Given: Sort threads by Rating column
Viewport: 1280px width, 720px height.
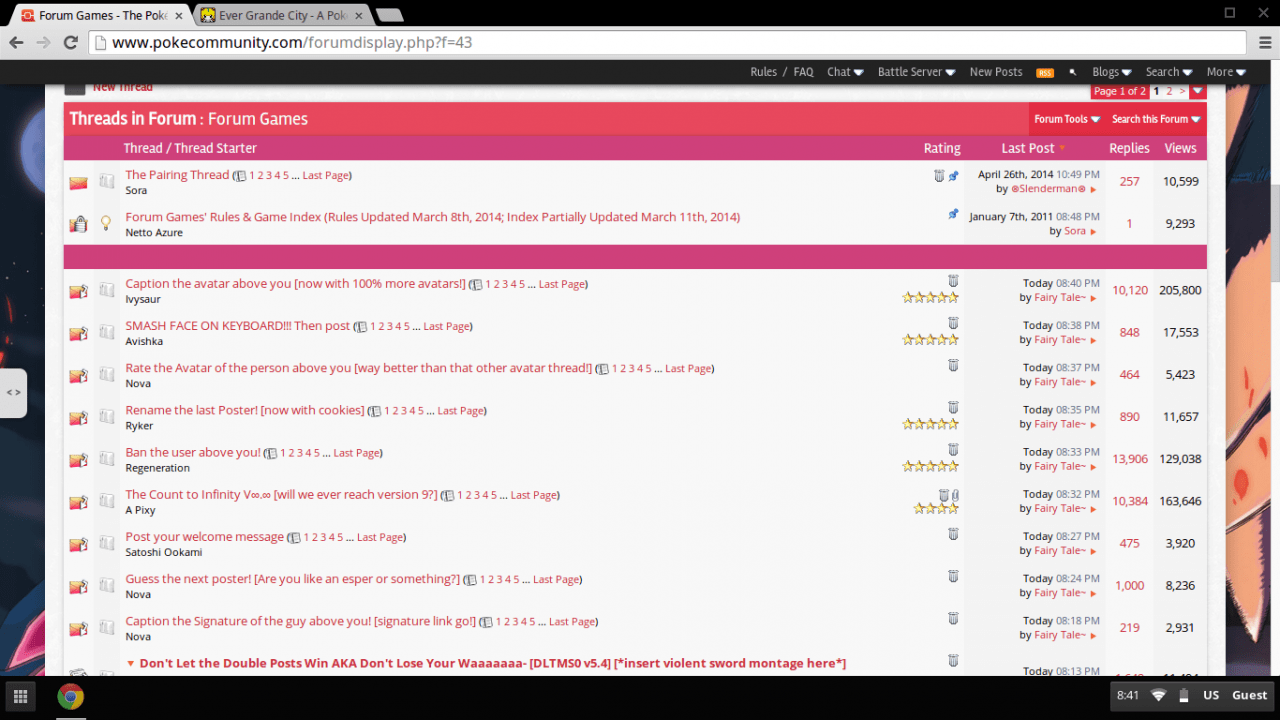Looking at the screenshot, I should (942, 148).
